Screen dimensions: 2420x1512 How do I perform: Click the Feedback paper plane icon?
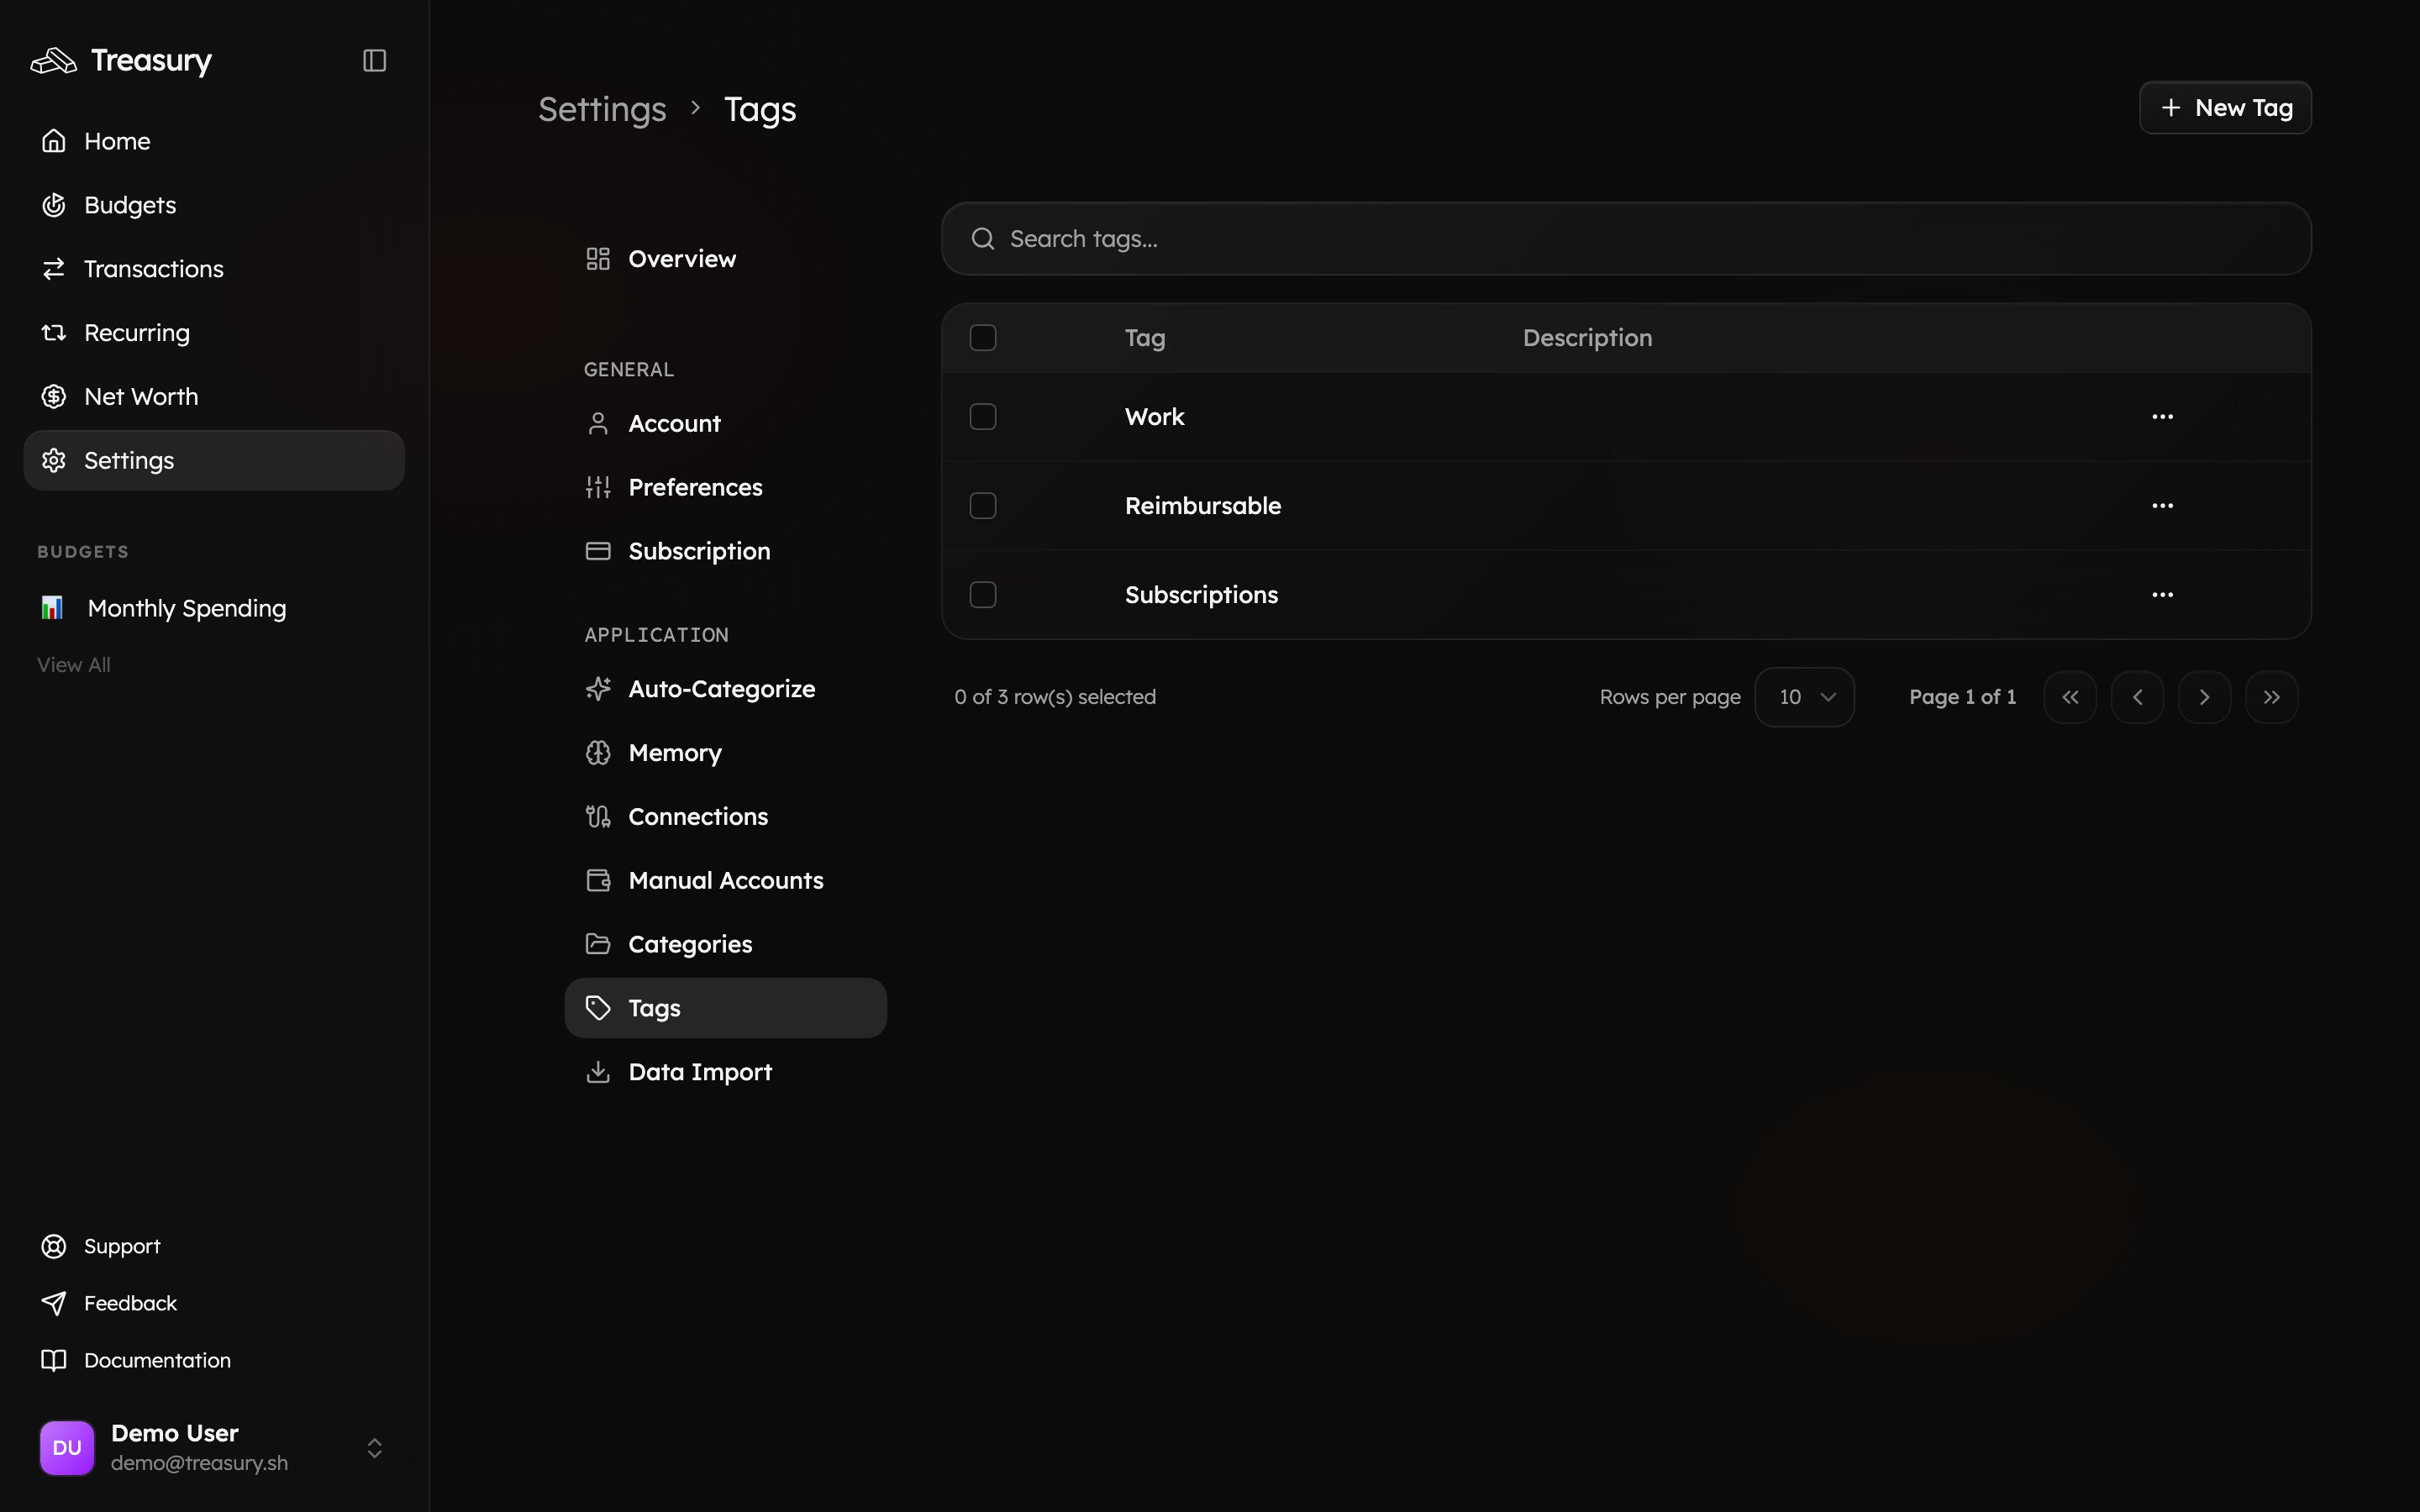tap(54, 1303)
